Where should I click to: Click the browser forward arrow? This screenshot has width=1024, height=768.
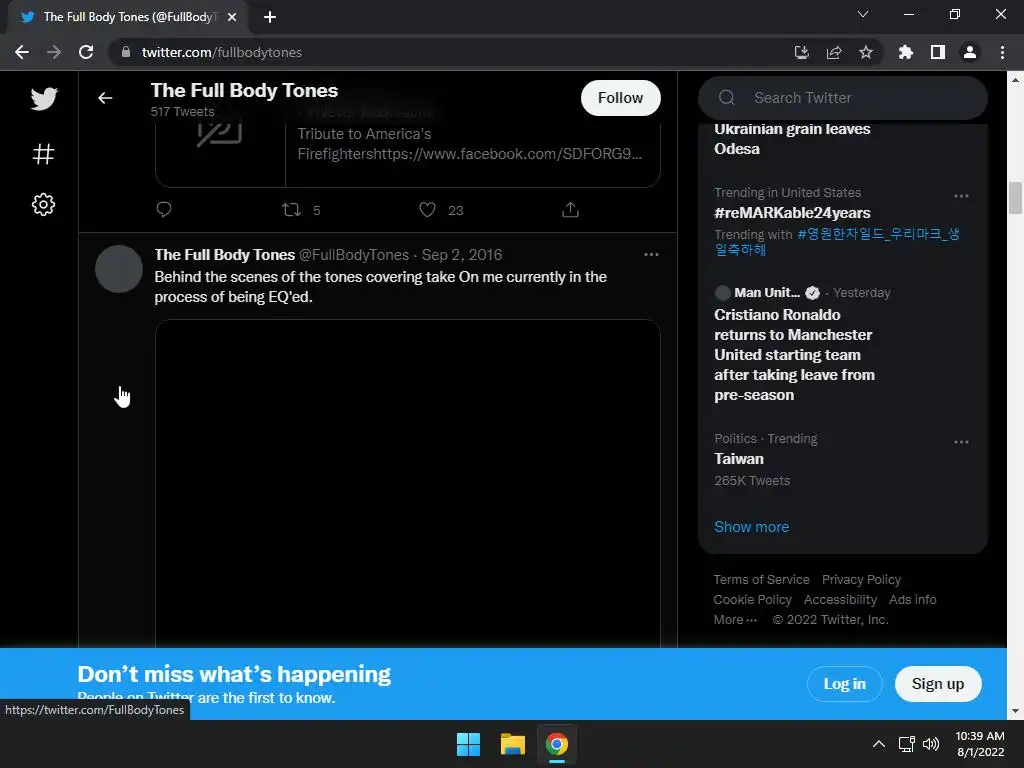tap(54, 52)
